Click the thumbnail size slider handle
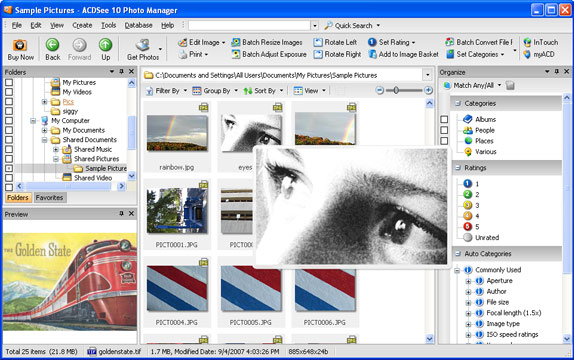The width and height of the screenshot is (574, 360). pos(396,90)
